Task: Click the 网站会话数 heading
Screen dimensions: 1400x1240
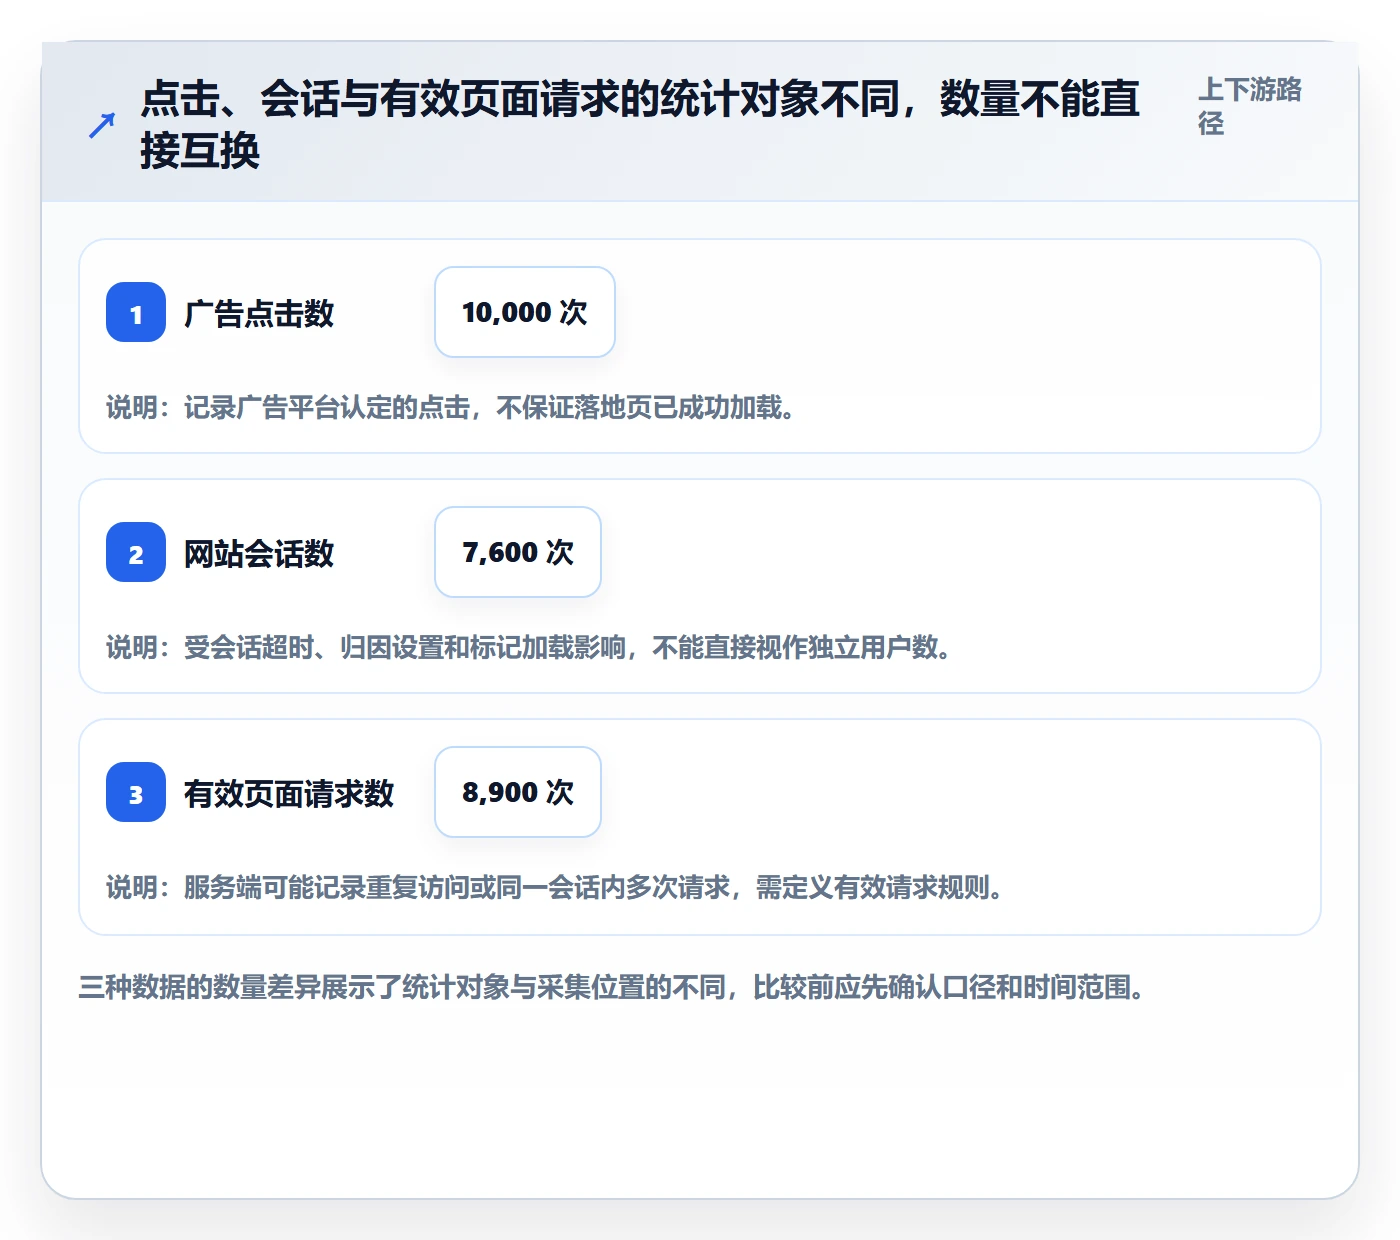Action: pos(259,553)
